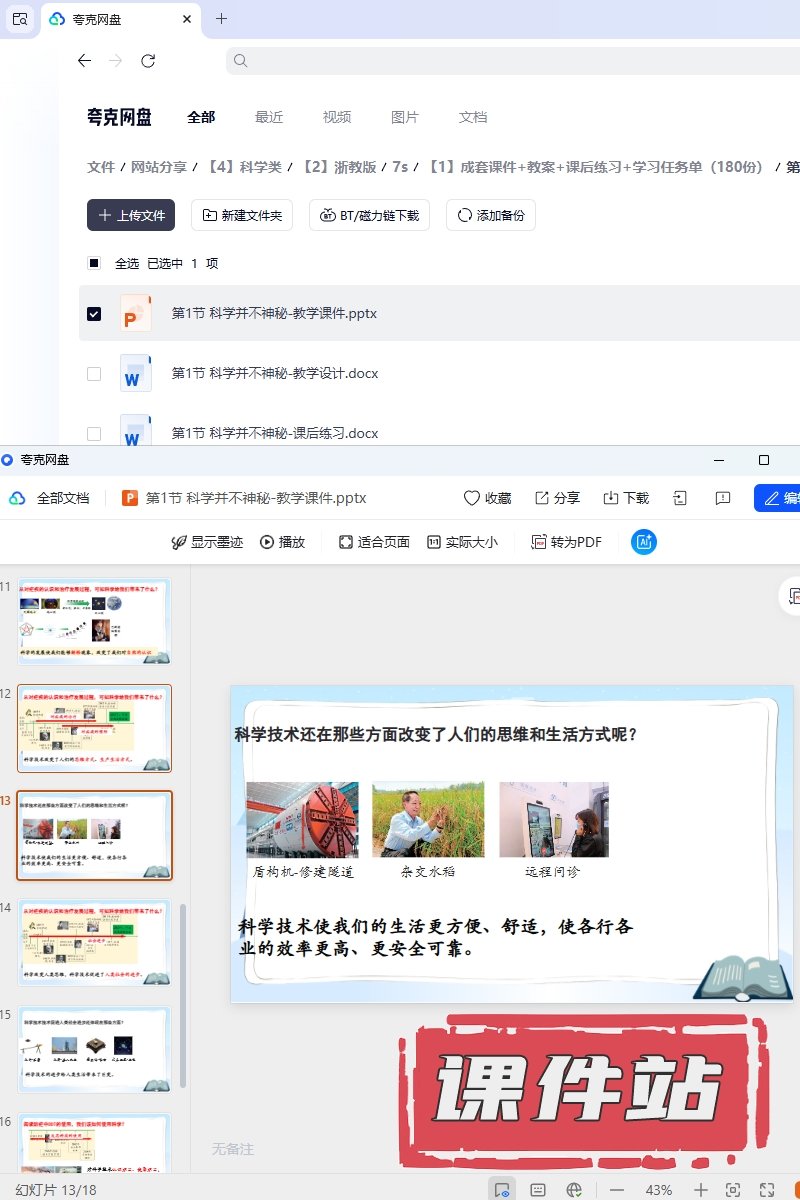
Task: Open a new browser tab
Action: coord(221,19)
